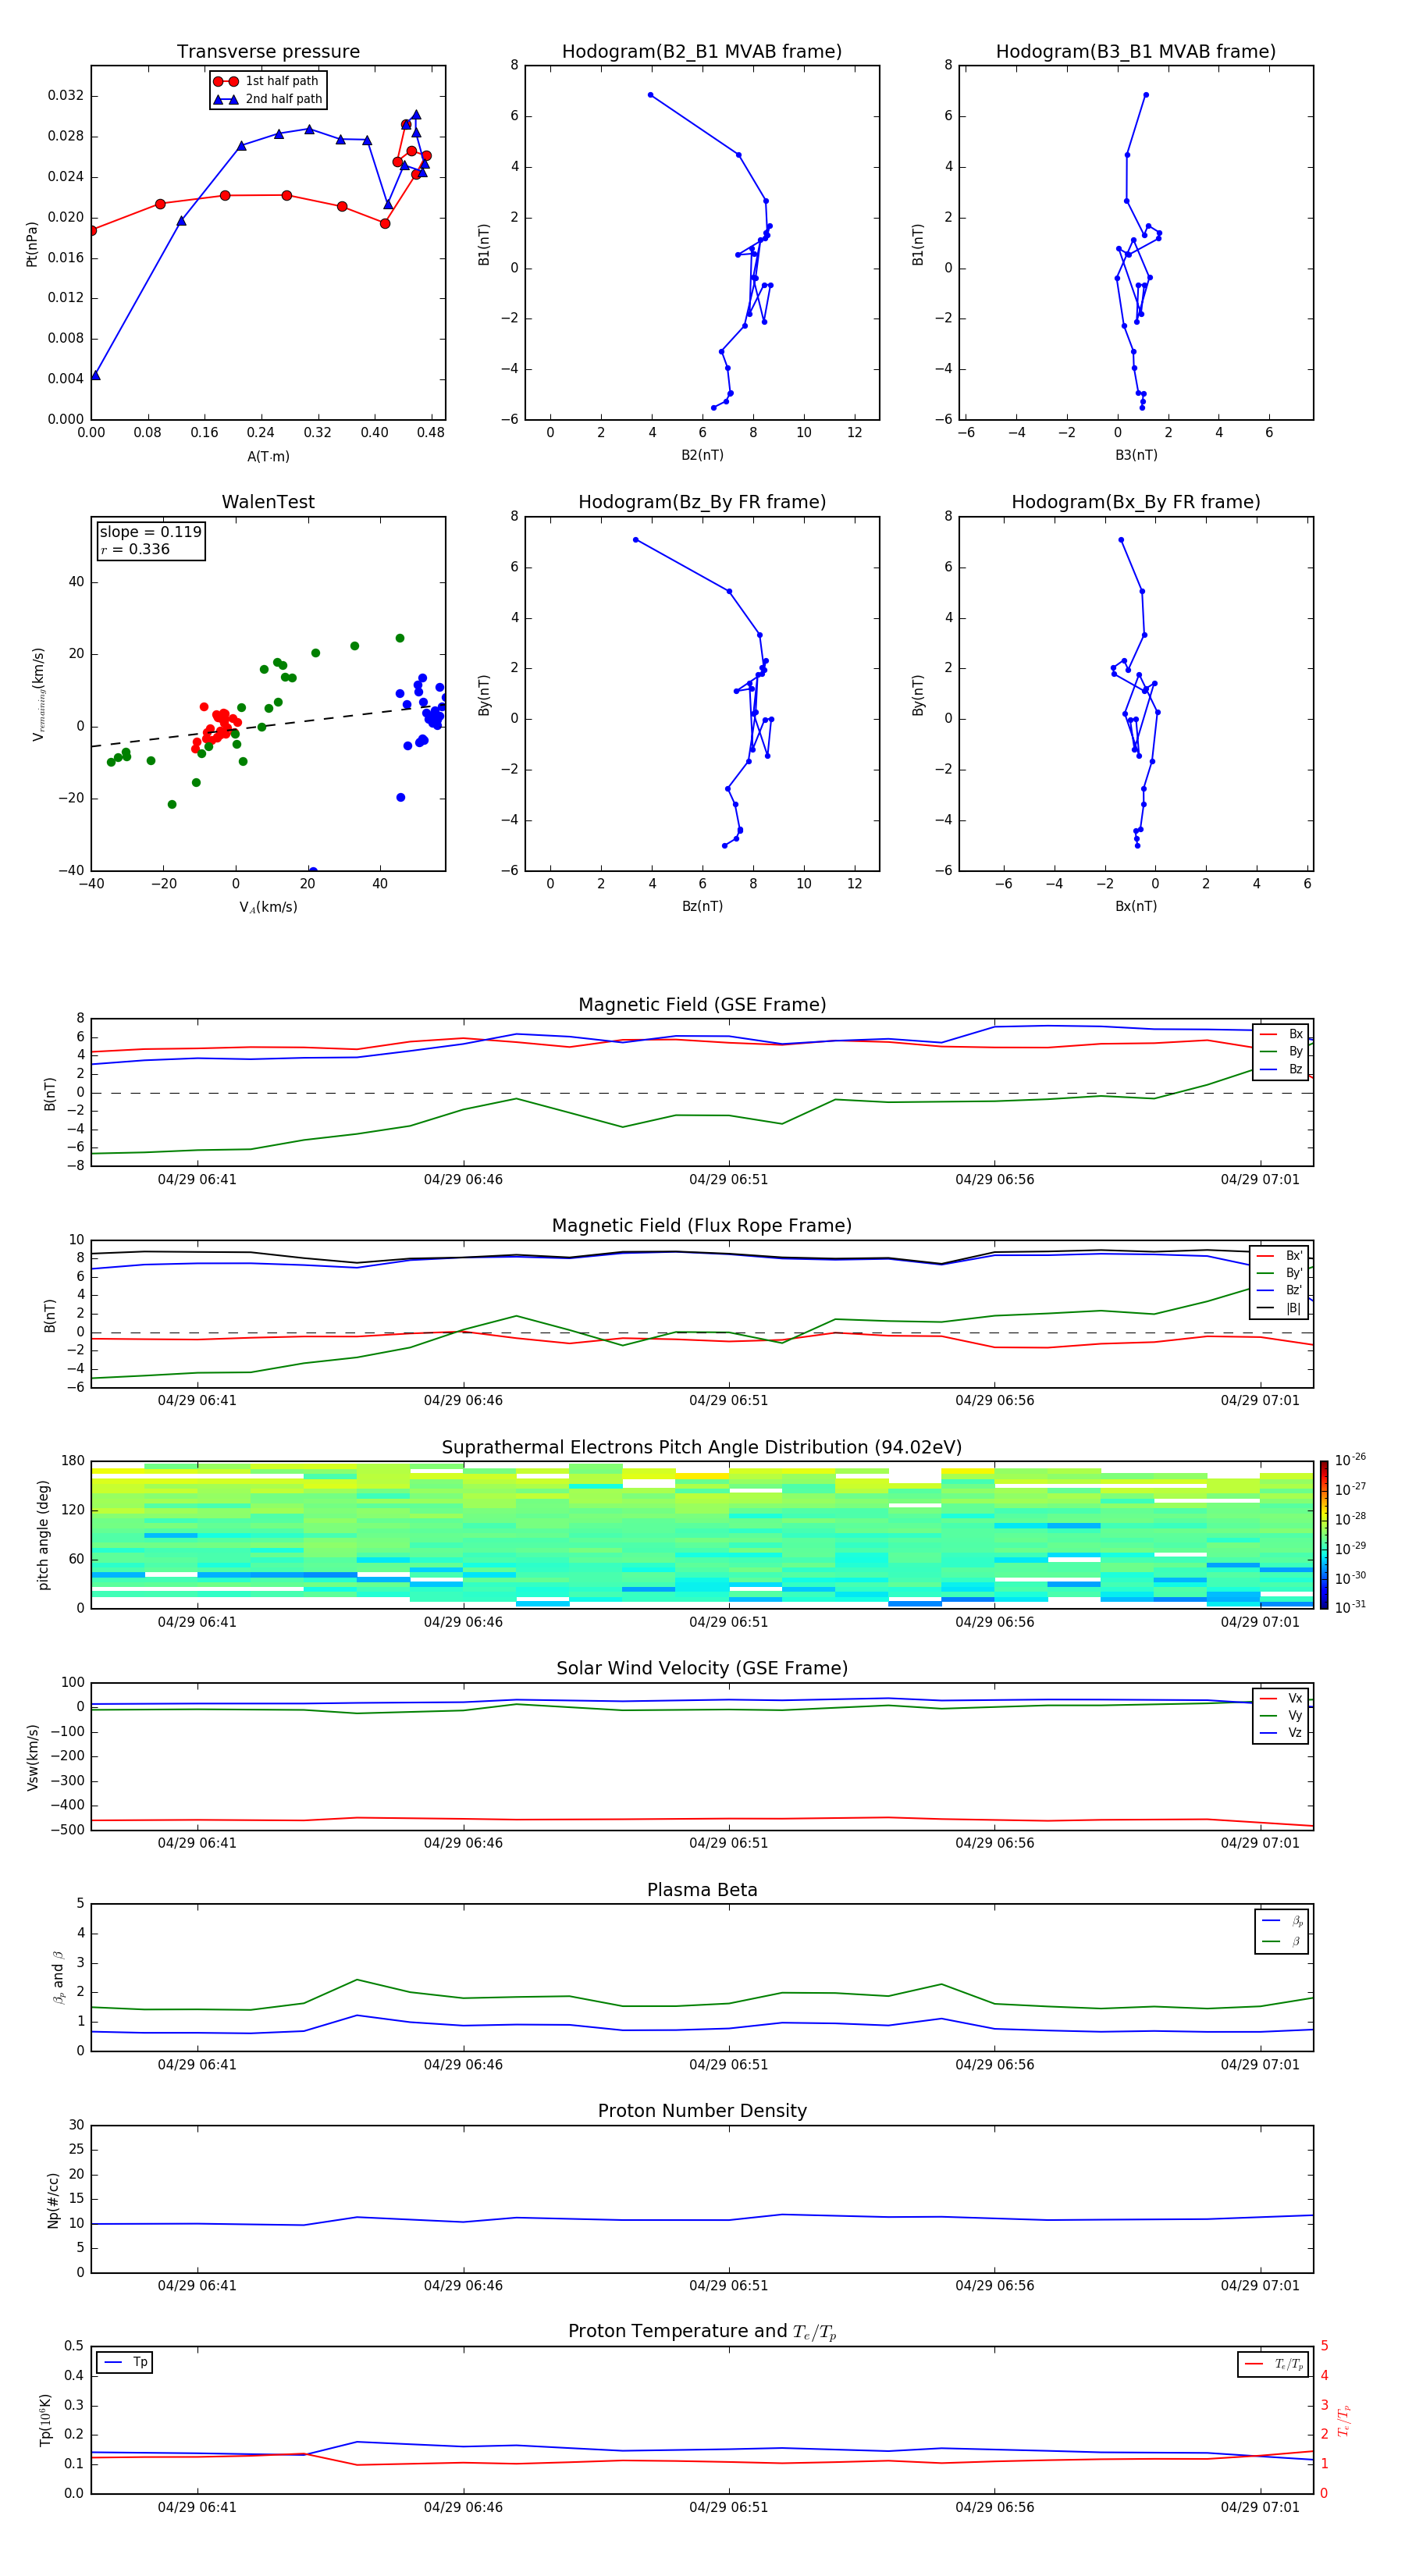Click the 'Proton Number Density' title
Screen dimensions: 1405x2576
tap(702, 2111)
